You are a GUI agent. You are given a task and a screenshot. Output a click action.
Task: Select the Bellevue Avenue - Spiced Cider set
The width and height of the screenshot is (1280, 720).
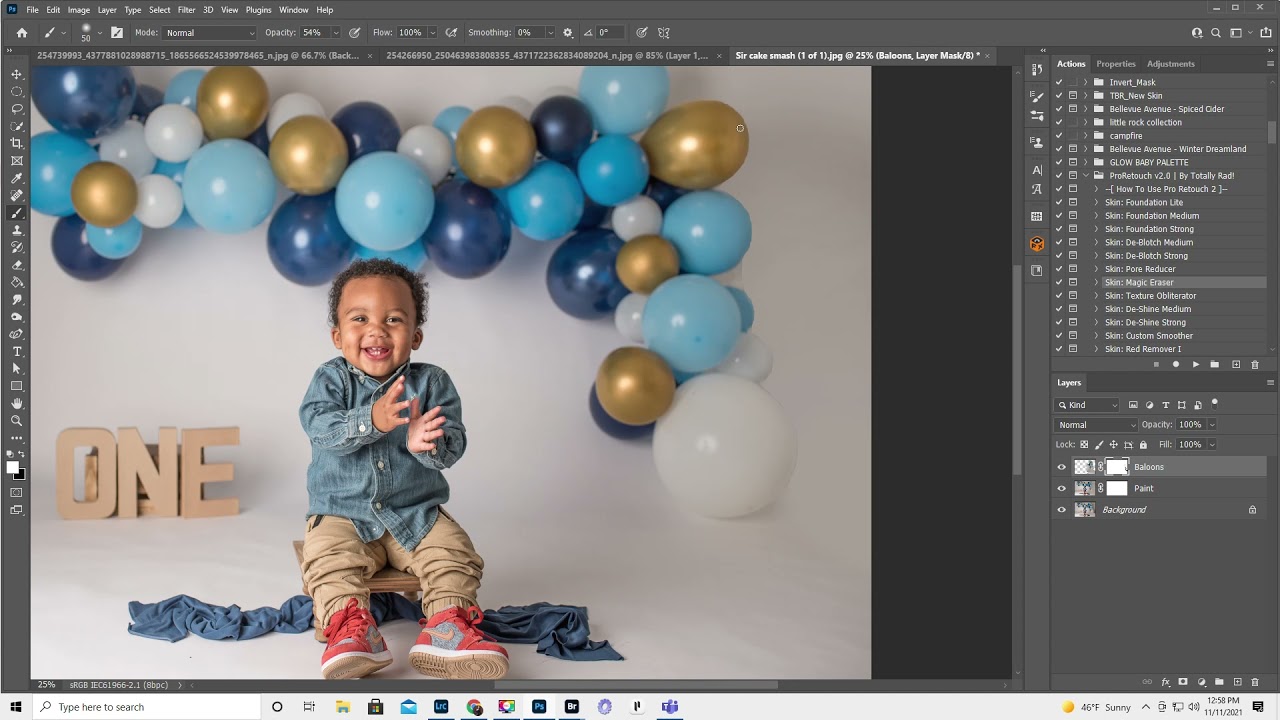point(1167,109)
